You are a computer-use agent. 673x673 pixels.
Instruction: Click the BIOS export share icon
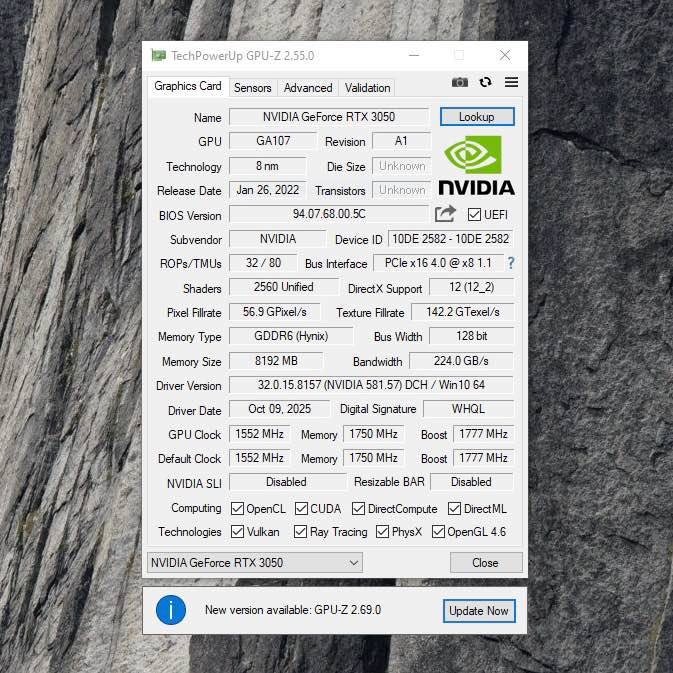coord(445,214)
